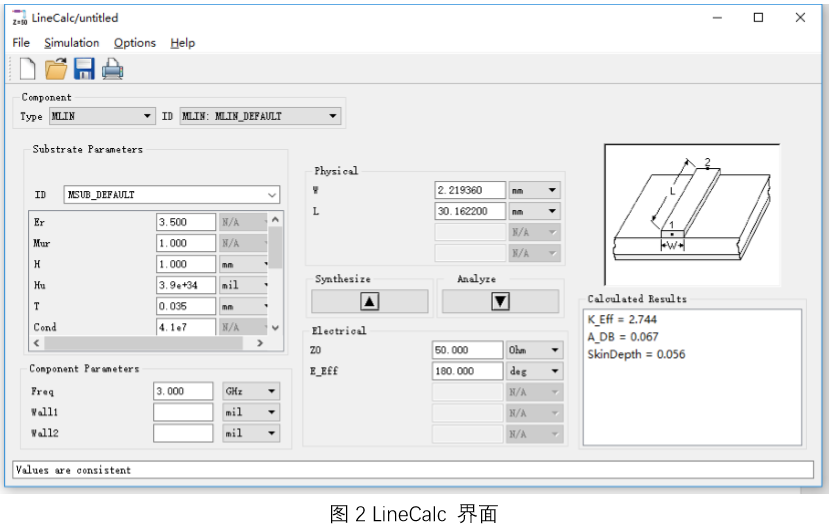Viewport: 831px width, 529px height.
Task: Open the Options menu
Action: (134, 43)
